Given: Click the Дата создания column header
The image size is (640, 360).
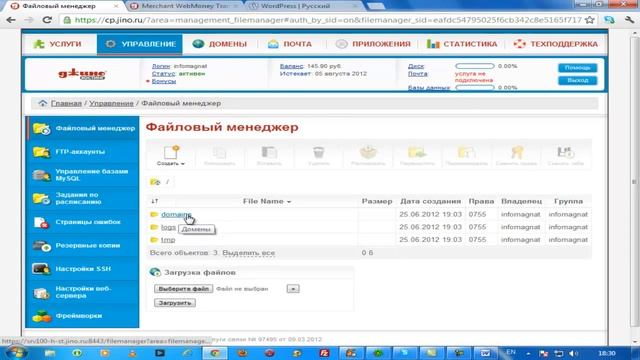Looking at the screenshot, I should [430, 201].
